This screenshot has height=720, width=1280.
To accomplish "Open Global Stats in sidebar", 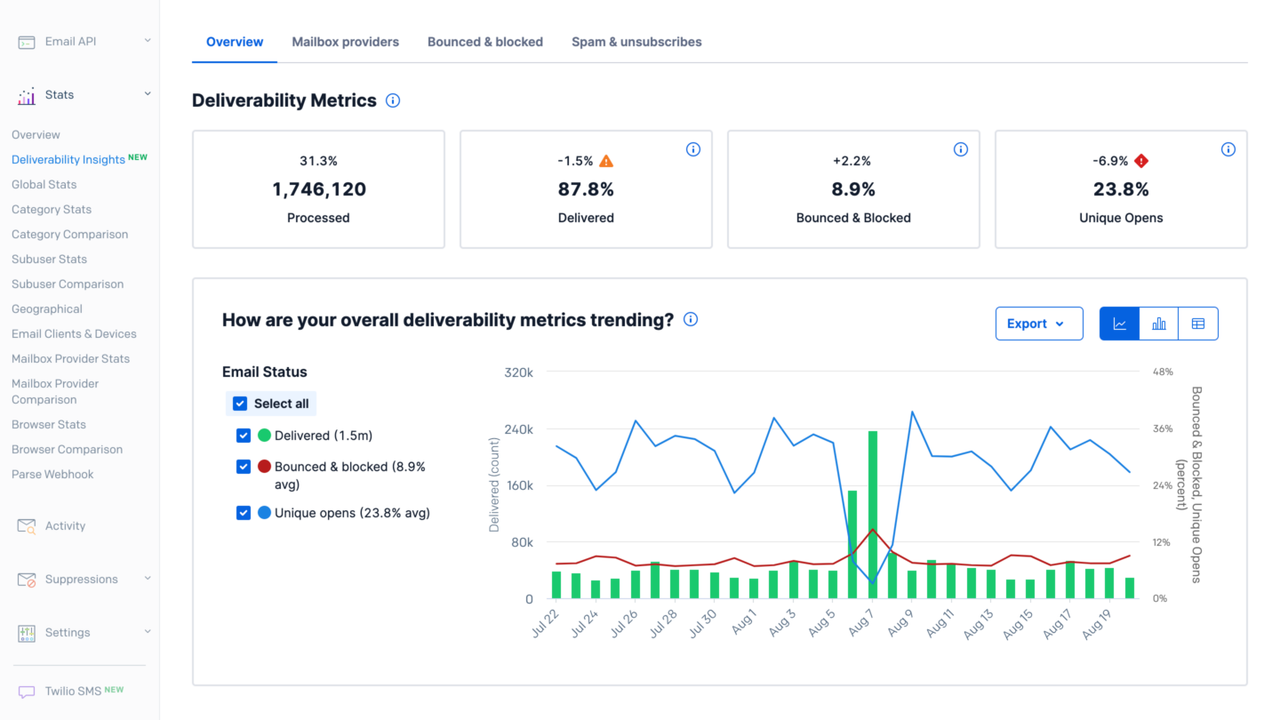I will pyautogui.click(x=44, y=184).
